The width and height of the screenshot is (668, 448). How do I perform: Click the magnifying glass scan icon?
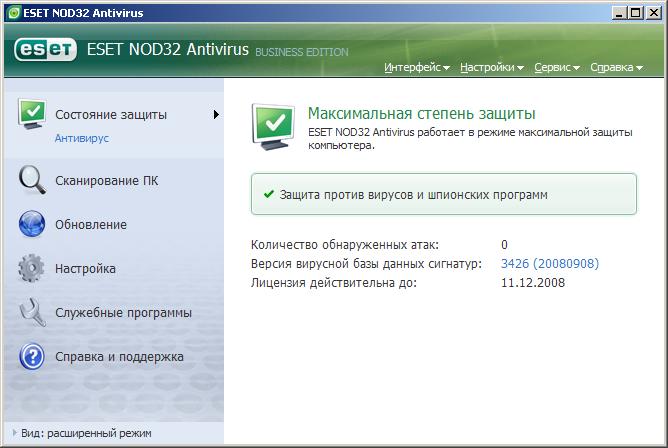coord(32,180)
